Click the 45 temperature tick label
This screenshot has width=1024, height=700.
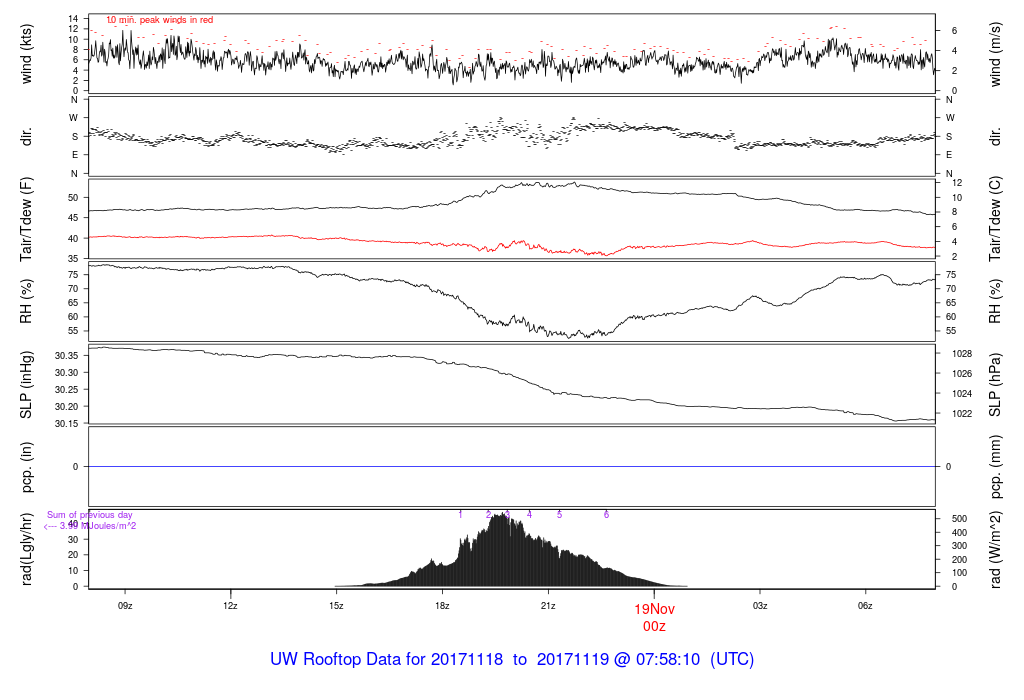[x=73, y=218]
